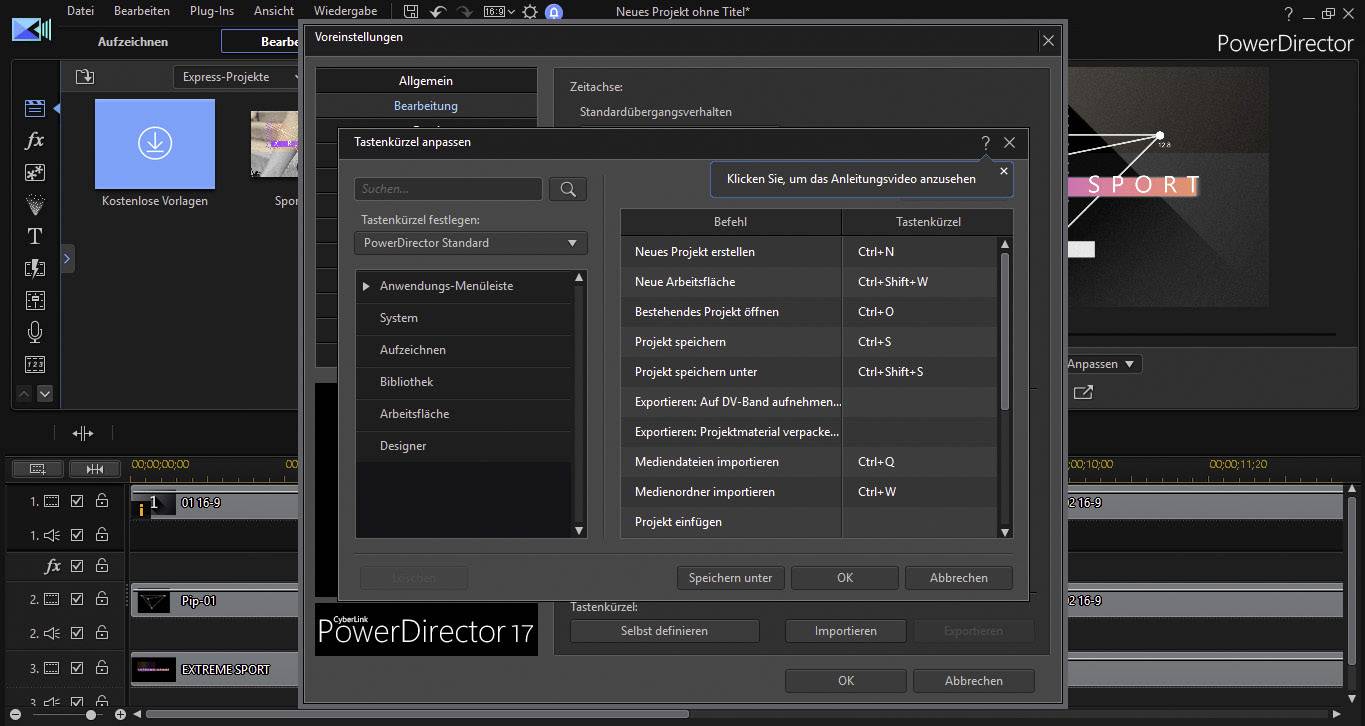
Task: Expand the Anwendungs-Menüleiste tree entry
Action: (x=367, y=286)
